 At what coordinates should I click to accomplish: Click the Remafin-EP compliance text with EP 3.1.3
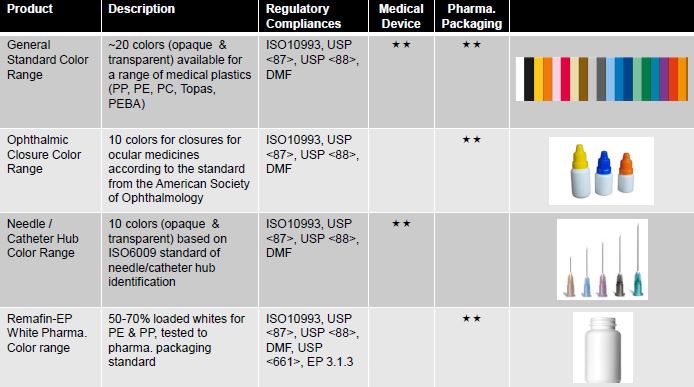(x=312, y=340)
